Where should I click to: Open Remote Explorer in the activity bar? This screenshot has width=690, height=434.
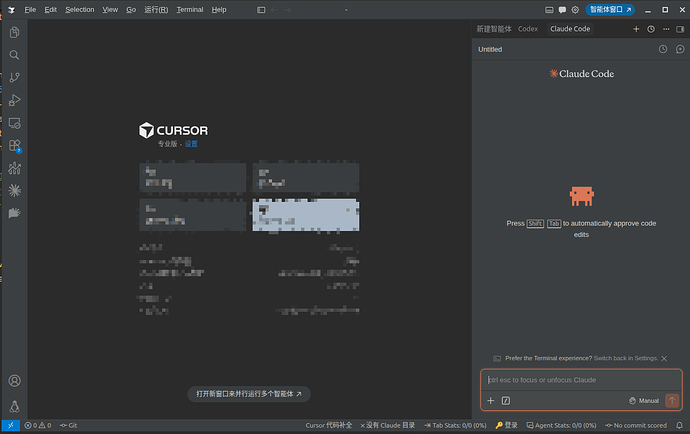click(15, 123)
